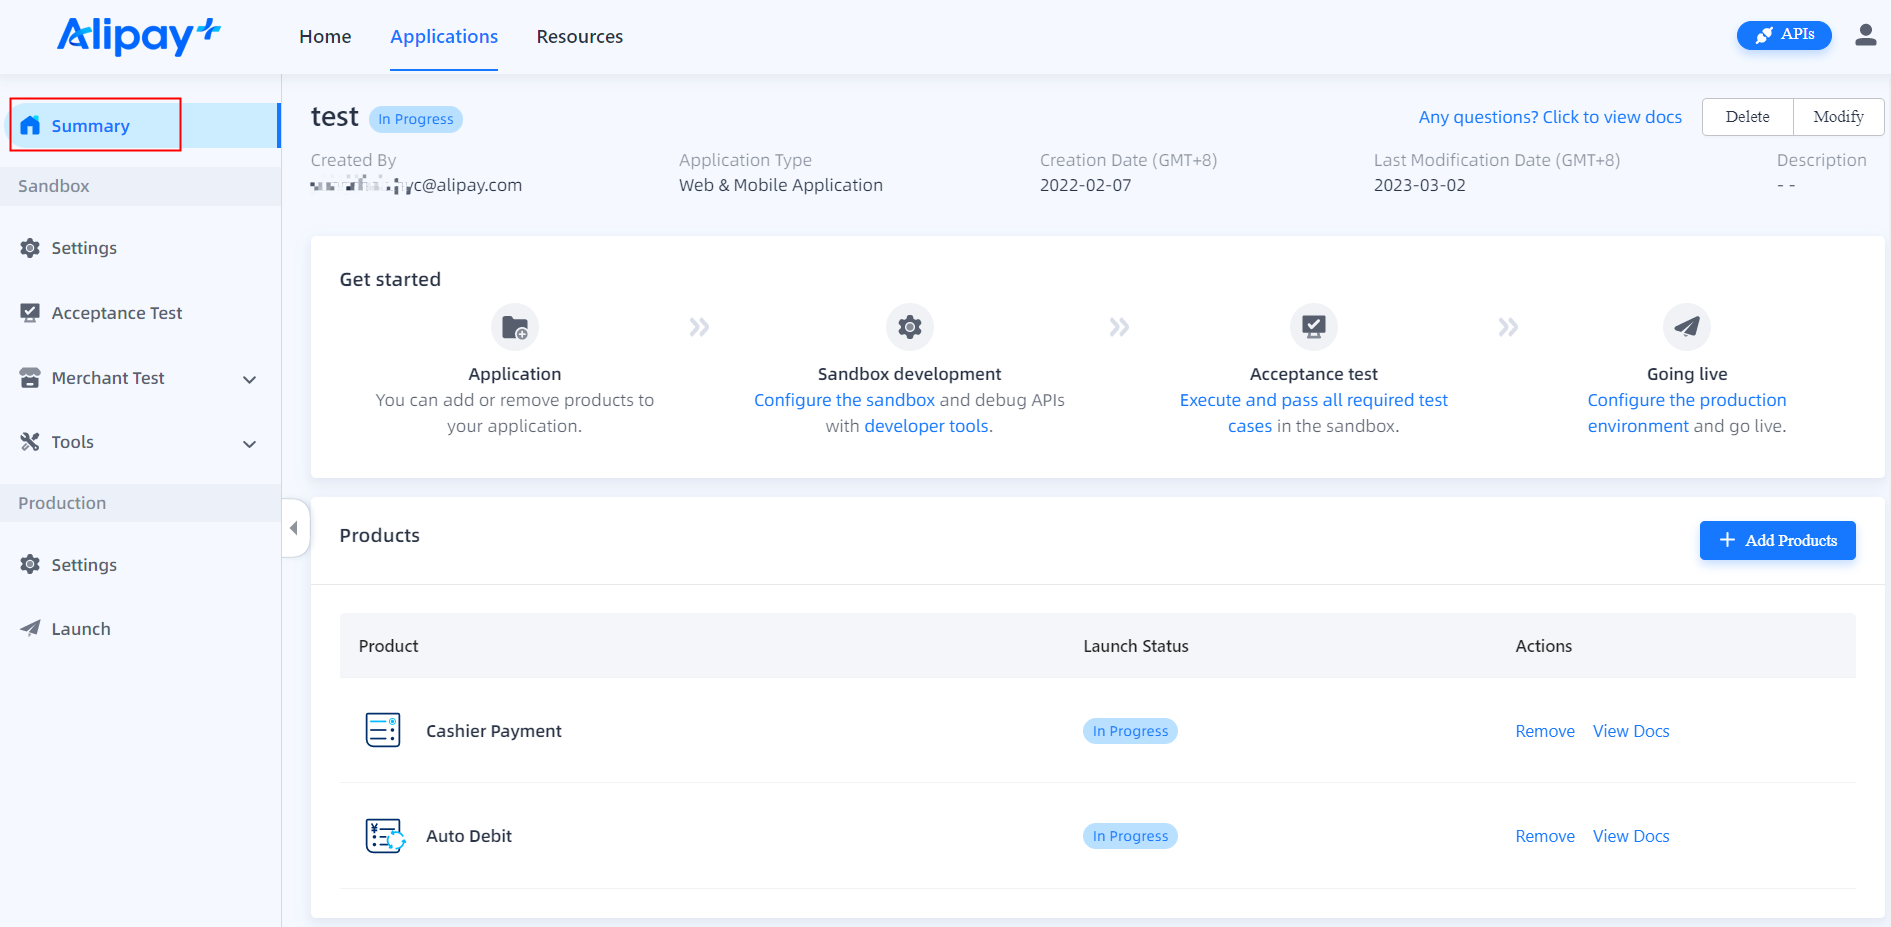View Docs for Auto Debit
This screenshot has width=1891, height=927.
coord(1630,836)
